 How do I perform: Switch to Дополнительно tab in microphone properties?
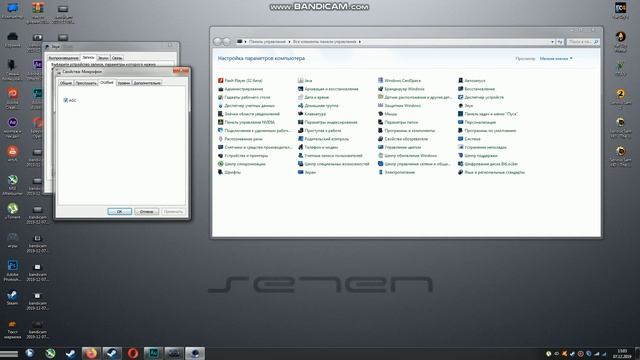tap(147, 83)
